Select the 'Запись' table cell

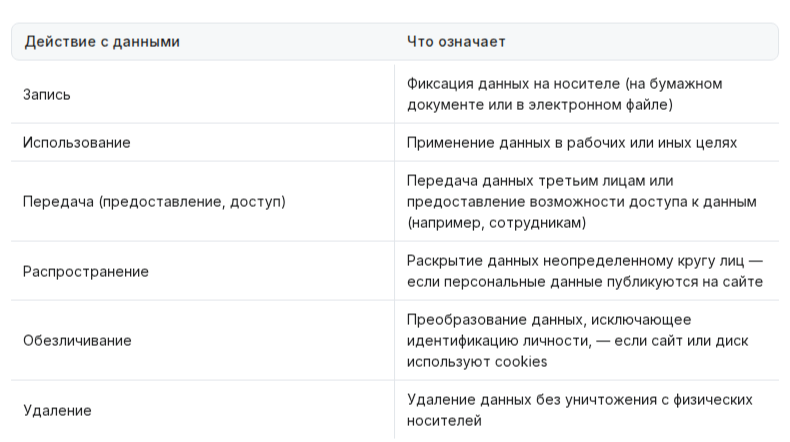click(x=47, y=94)
